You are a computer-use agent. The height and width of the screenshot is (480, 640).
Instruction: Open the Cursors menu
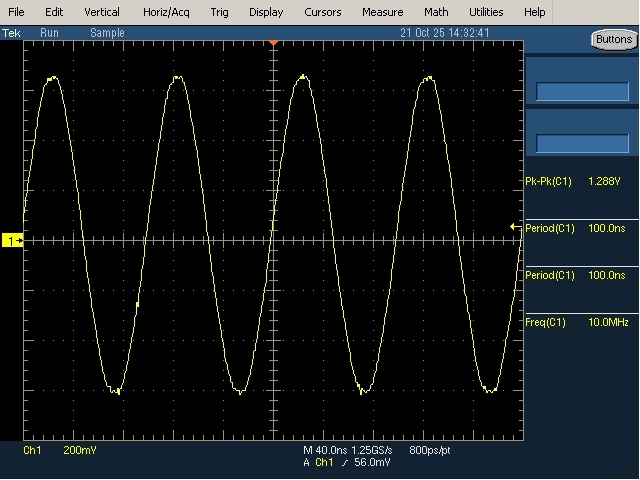click(322, 12)
